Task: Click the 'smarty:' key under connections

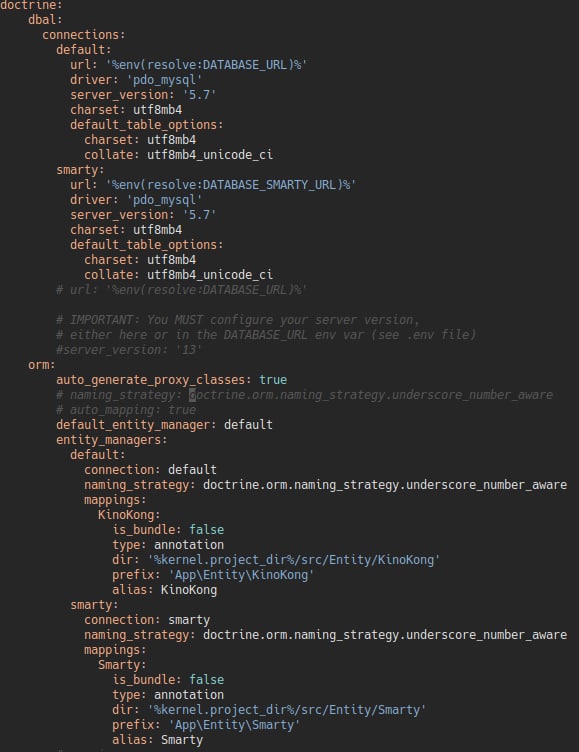Action: point(80,170)
